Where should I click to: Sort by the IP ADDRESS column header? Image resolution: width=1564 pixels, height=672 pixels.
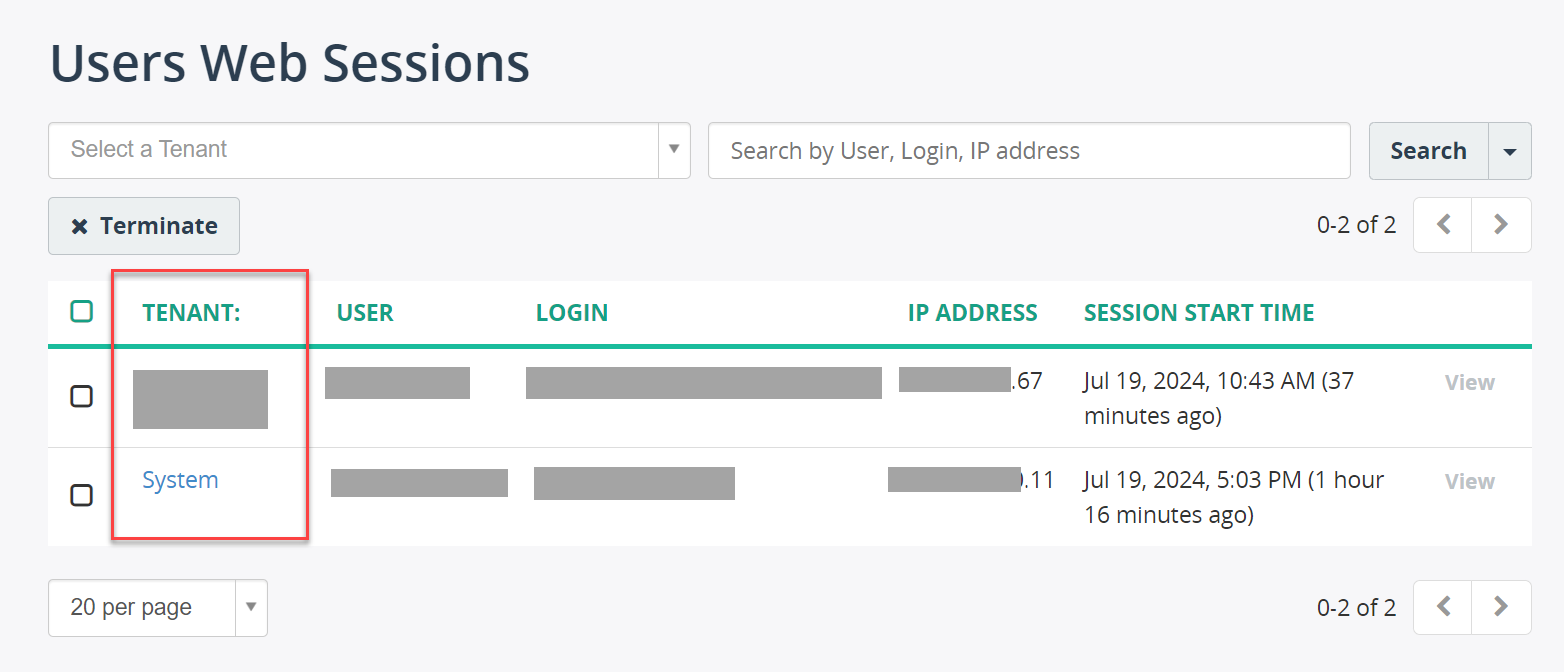(x=972, y=312)
